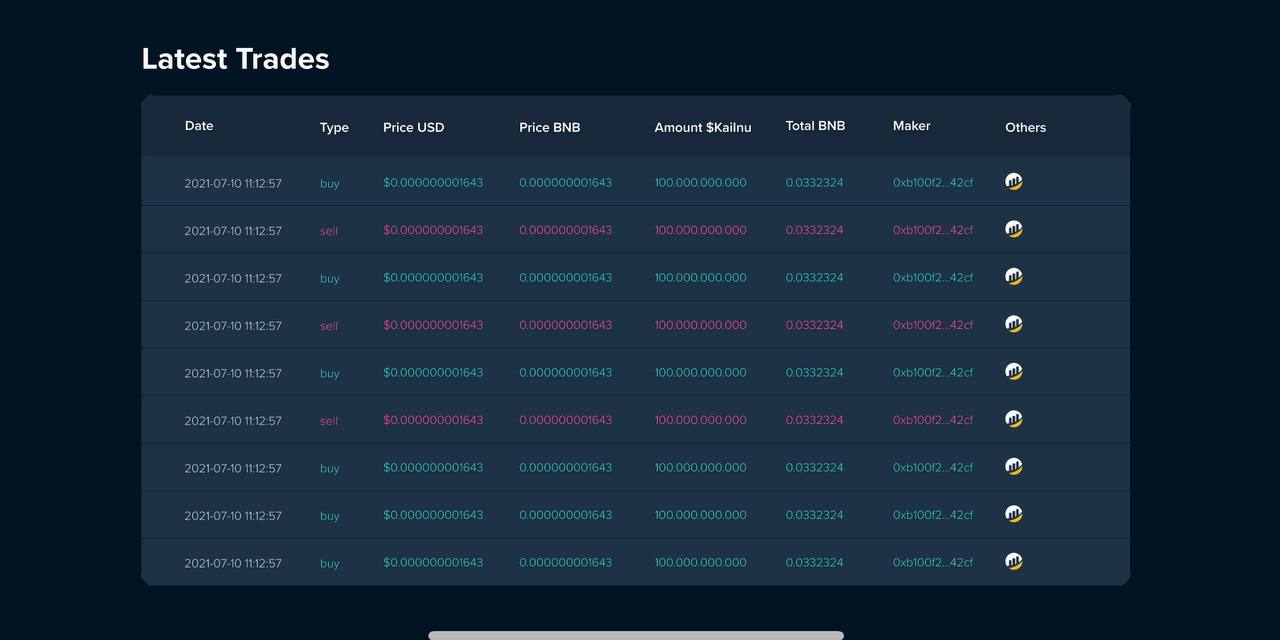Open chart icon in first trade row
The image size is (1280, 640).
tap(1013, 182)
